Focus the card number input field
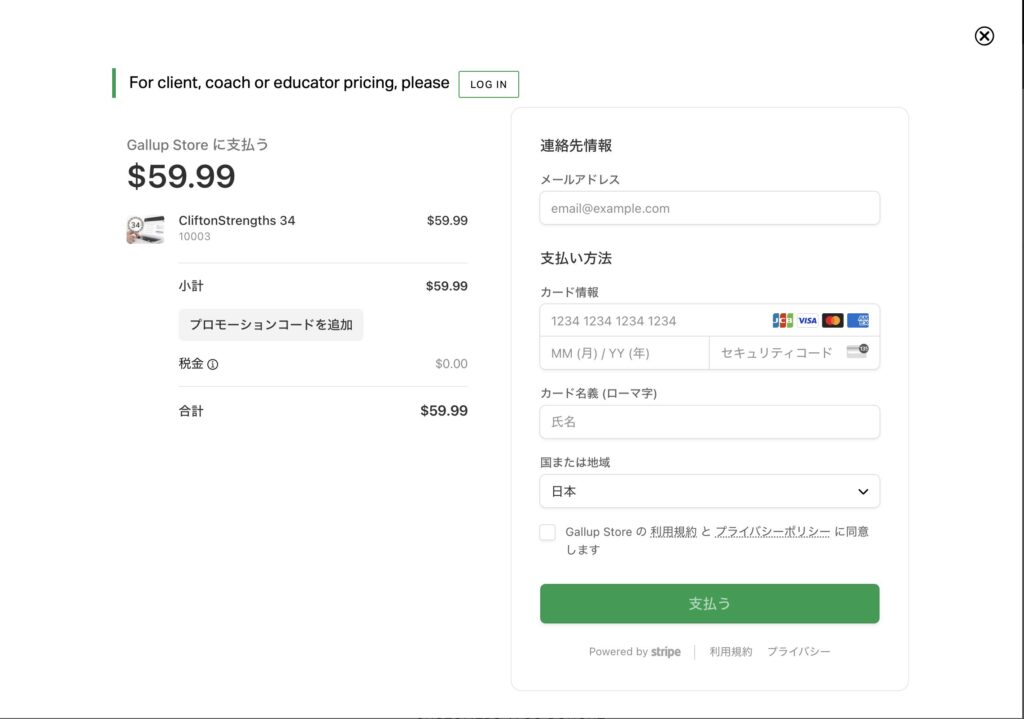This screenshot has height=719, width=1024. click(x=710, y=321)
